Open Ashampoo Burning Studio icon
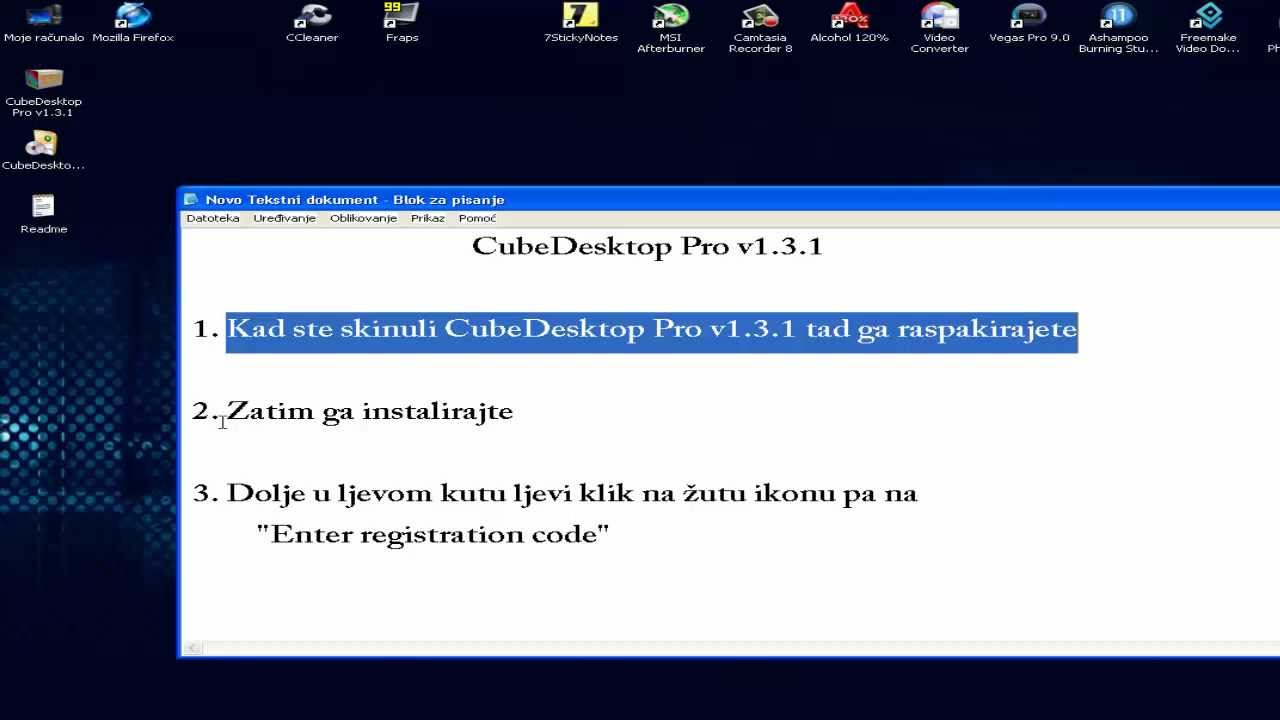 [1118, 28]
